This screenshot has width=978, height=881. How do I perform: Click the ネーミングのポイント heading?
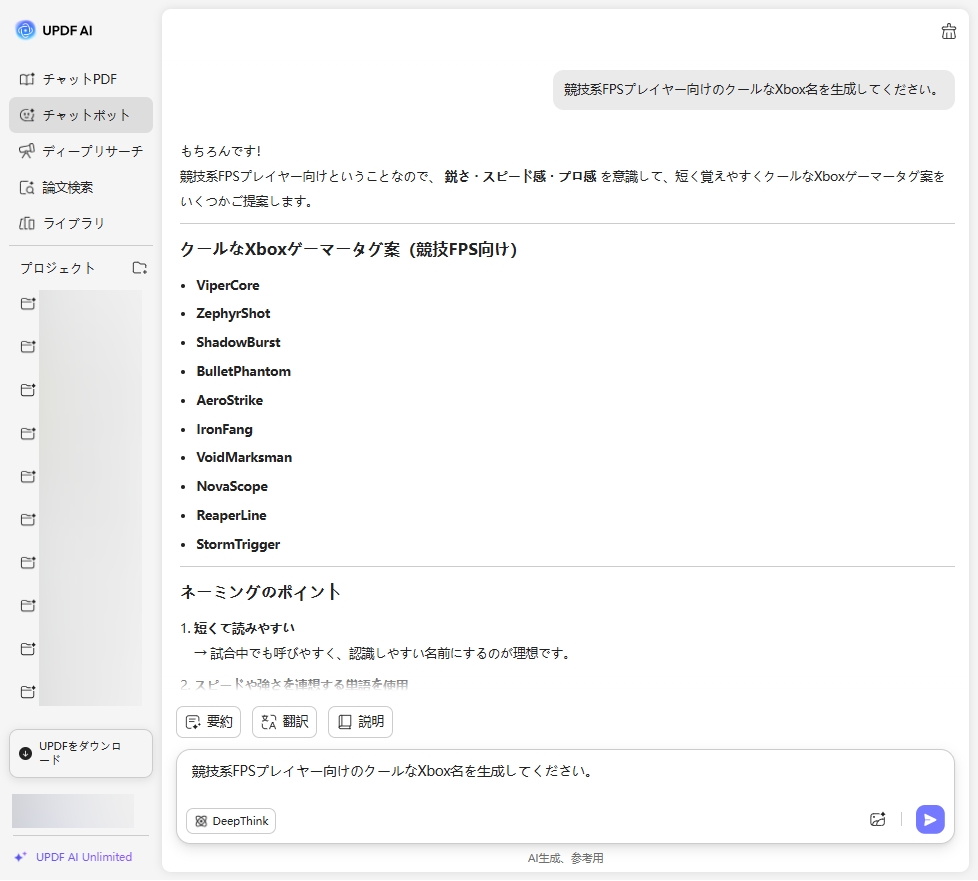click(x=260, y=592)
